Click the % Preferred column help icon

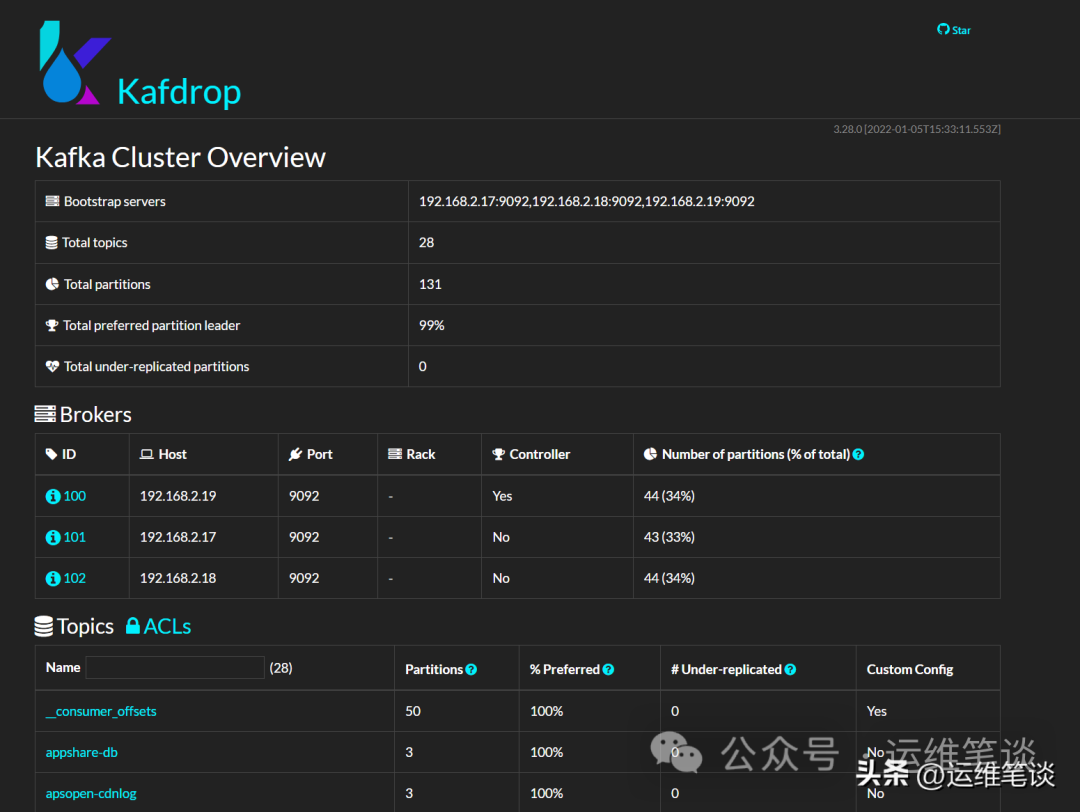pos(608,668)
